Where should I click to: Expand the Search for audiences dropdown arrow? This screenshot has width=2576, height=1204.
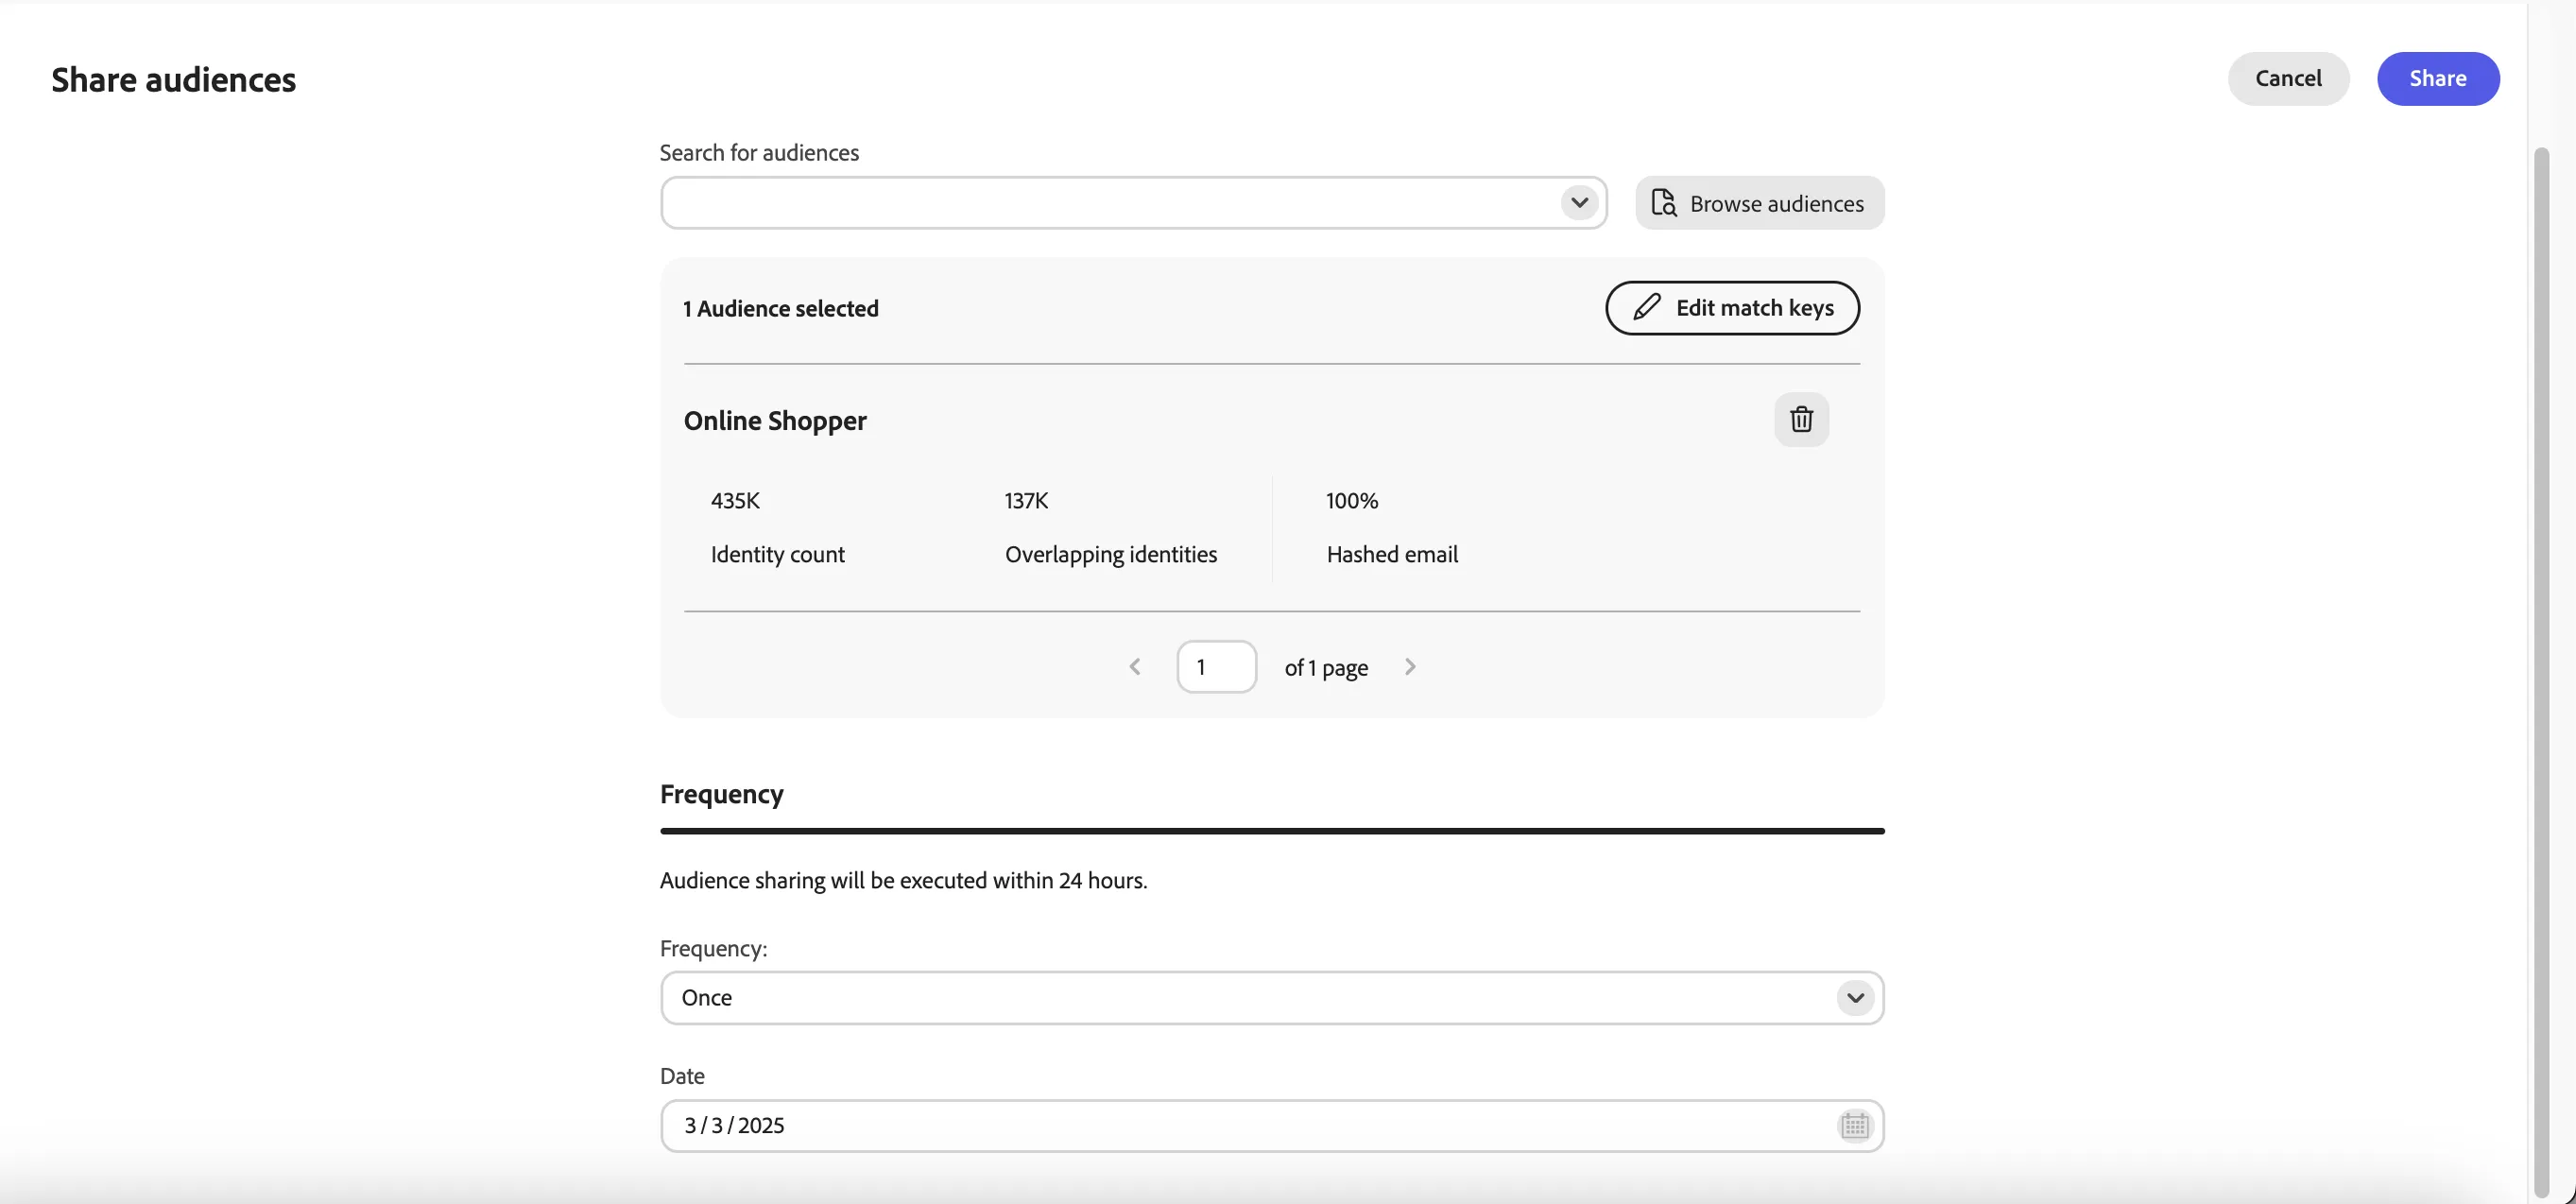[1579, 203]
